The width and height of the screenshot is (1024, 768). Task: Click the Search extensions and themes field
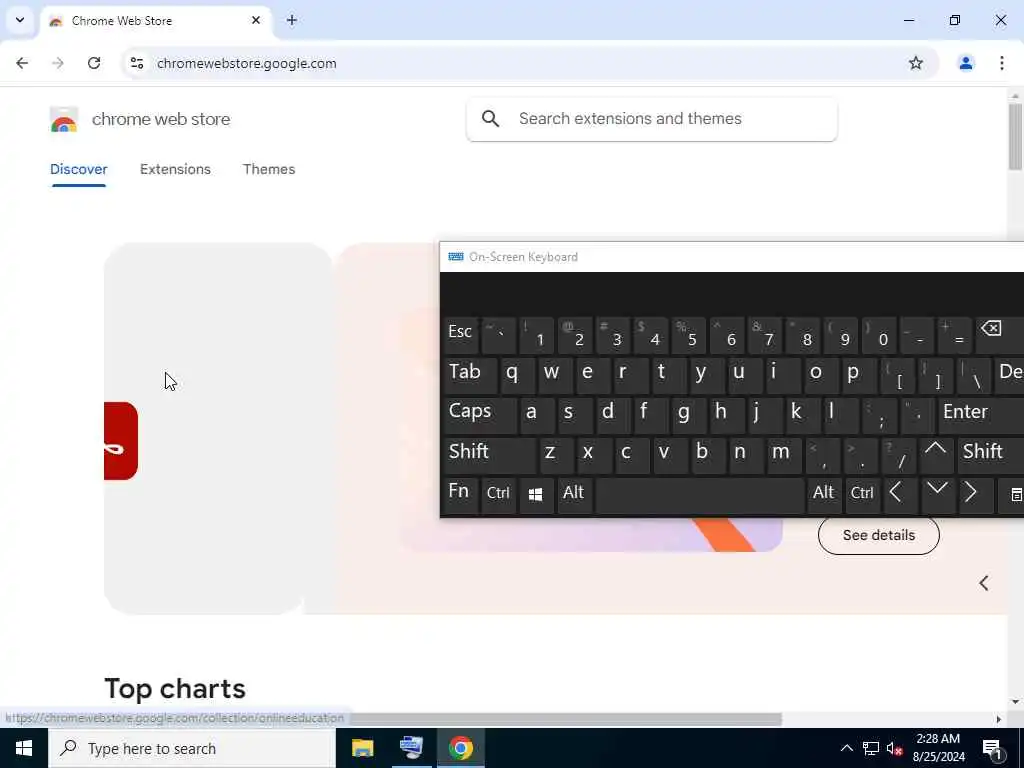652,119
